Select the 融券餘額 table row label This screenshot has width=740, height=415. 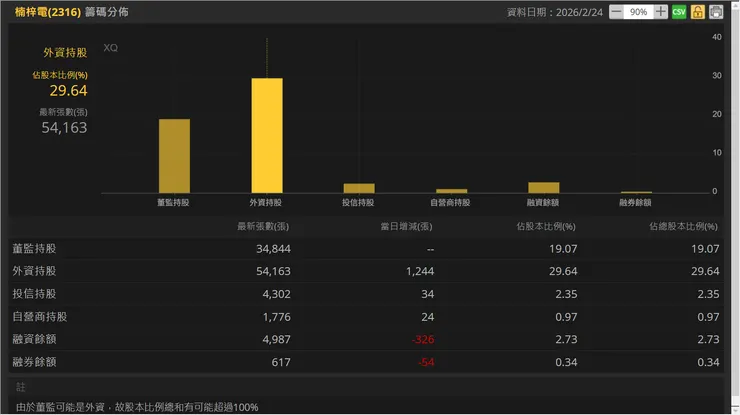34,362
